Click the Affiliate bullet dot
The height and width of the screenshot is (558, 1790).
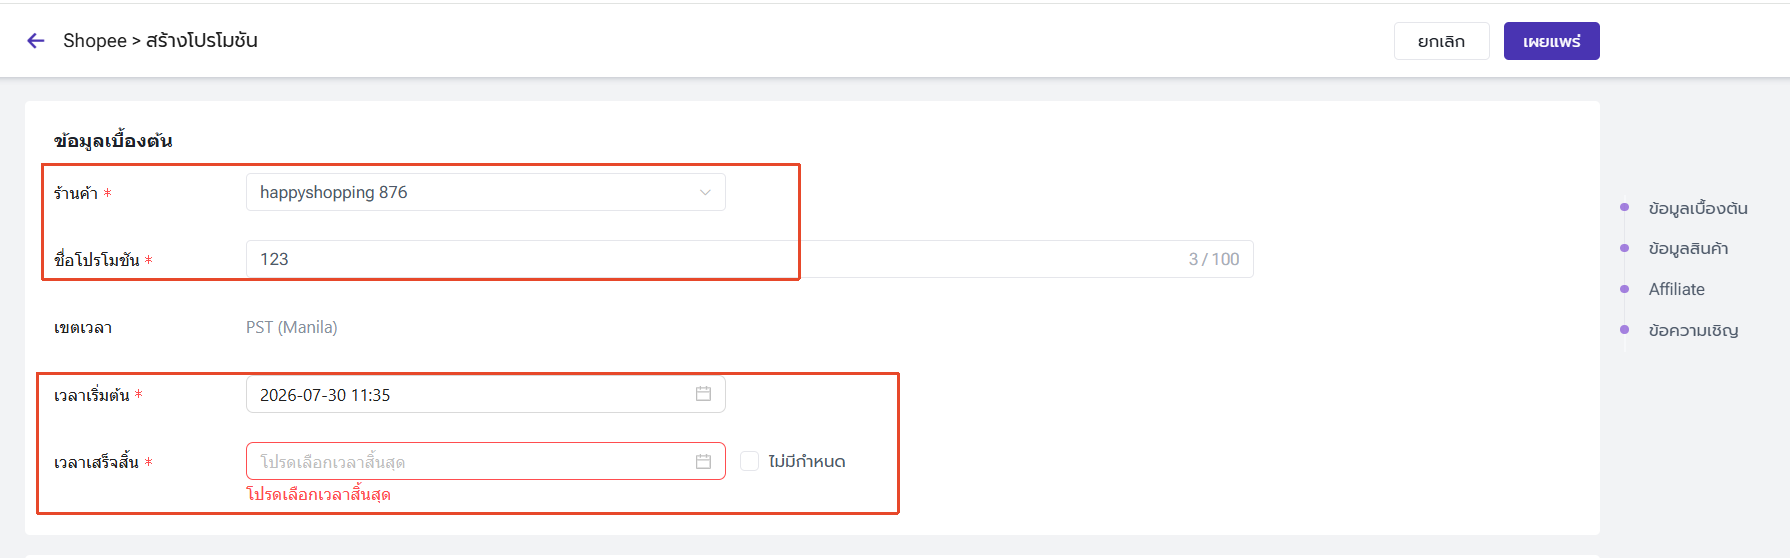click(x=1624, y=289)
